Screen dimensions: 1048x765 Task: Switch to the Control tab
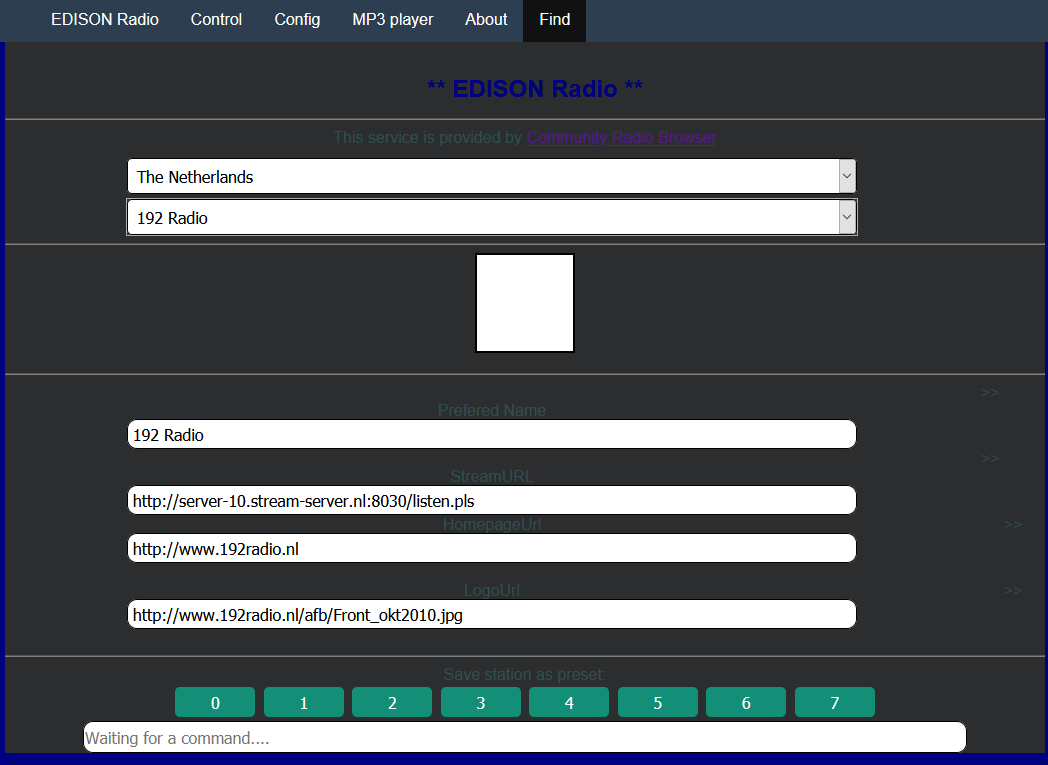coord(216,20)
